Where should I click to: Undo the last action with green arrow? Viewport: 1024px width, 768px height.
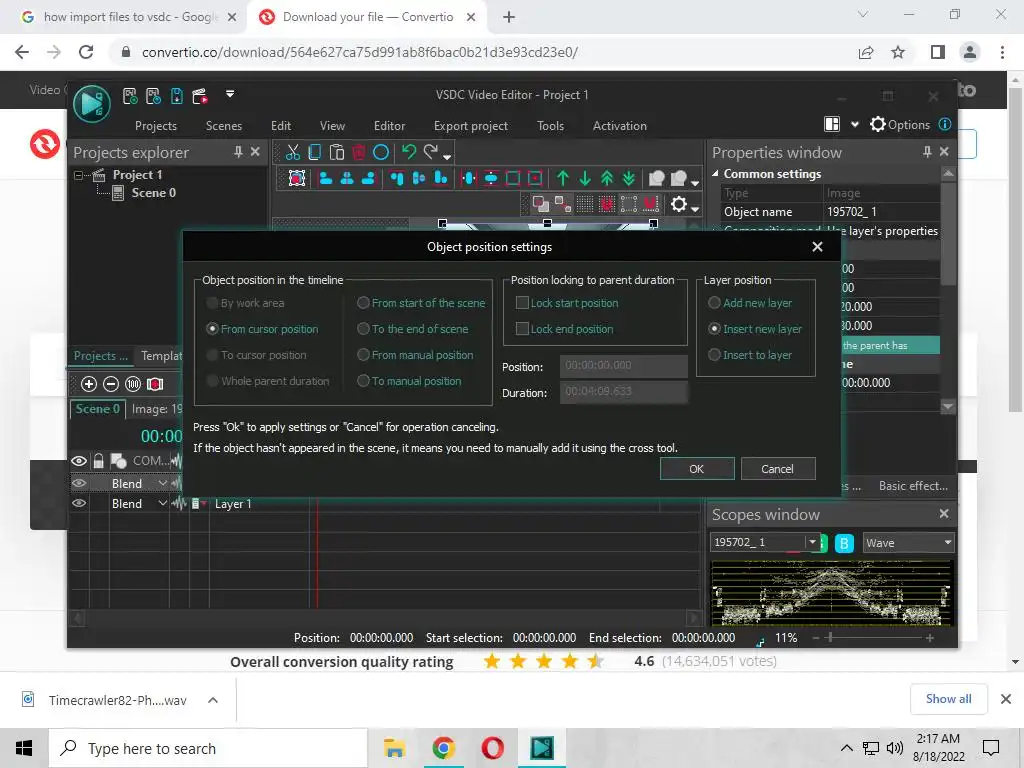(x=409, y=152)
